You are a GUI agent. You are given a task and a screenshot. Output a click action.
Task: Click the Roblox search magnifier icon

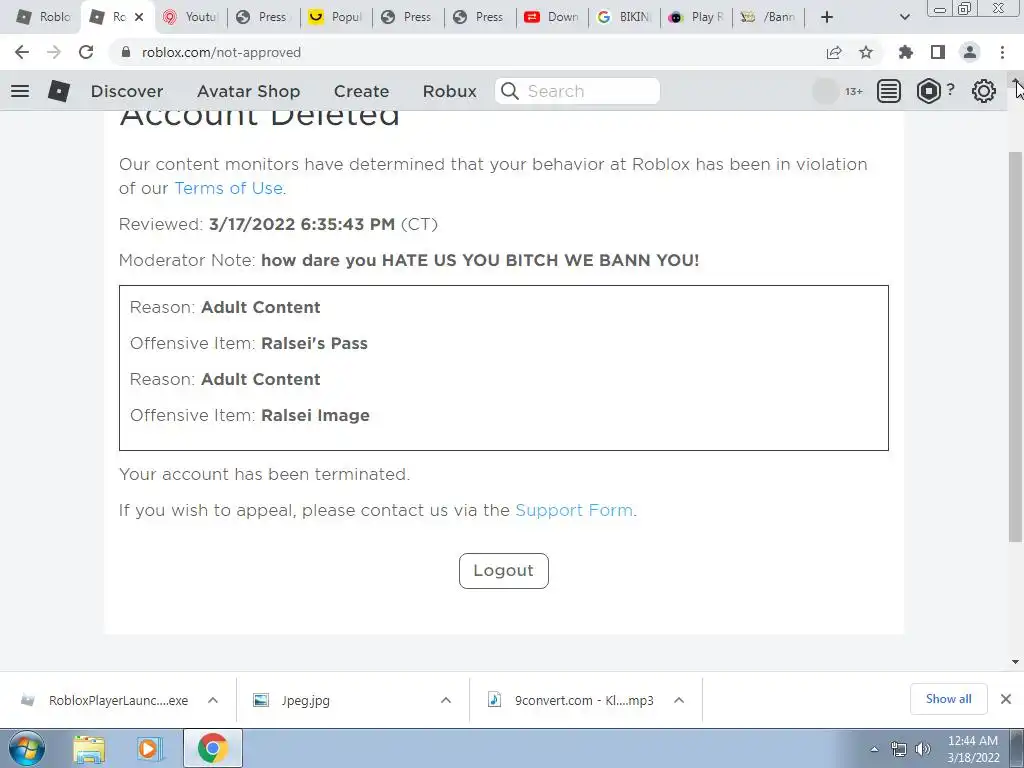[x=510, y=91]
